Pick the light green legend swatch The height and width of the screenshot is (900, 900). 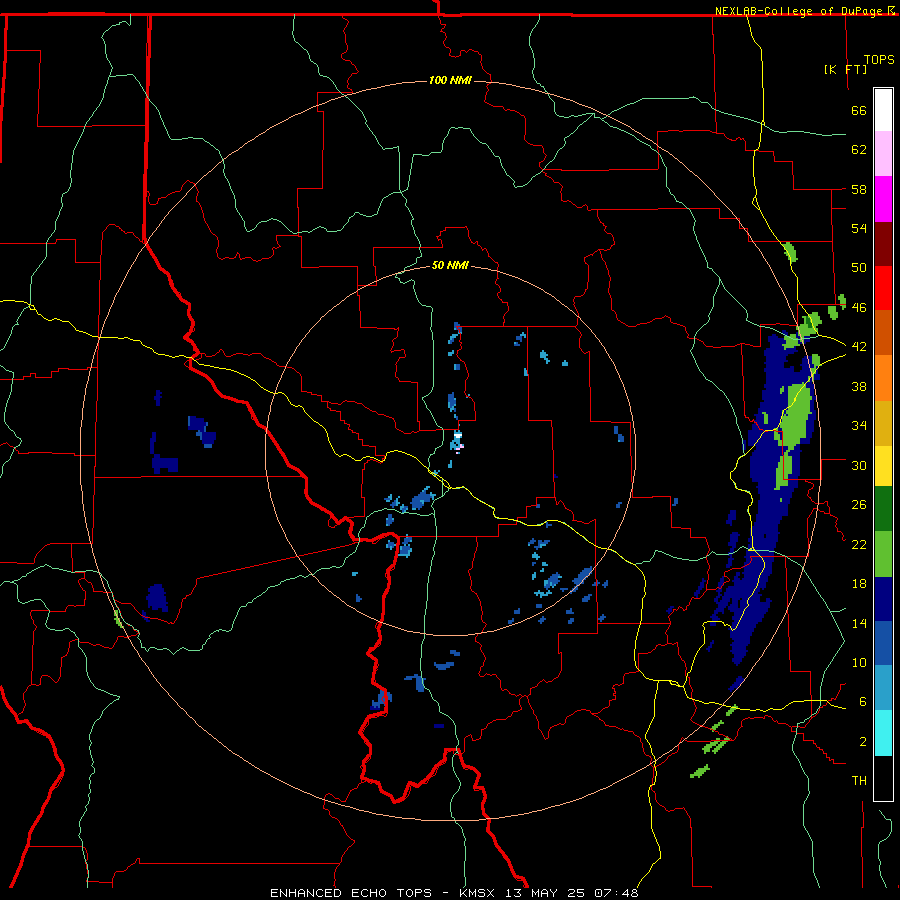point(883,554)
